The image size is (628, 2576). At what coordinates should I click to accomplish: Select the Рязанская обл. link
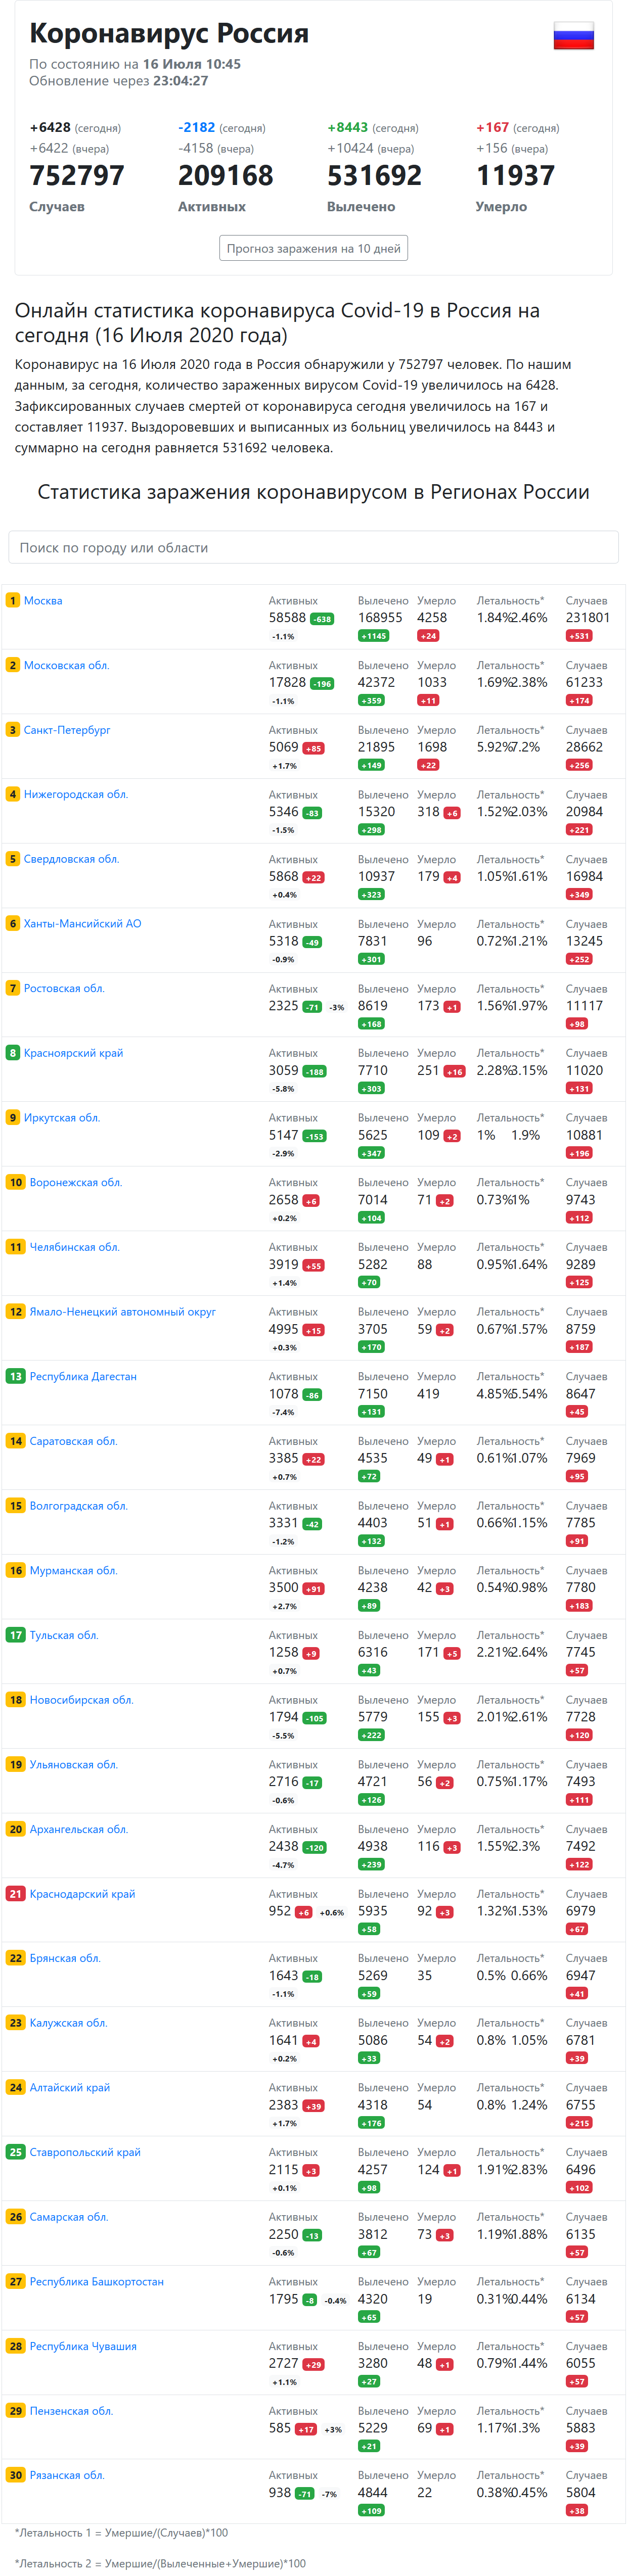pyautogui.click(x=67, y=2476)
